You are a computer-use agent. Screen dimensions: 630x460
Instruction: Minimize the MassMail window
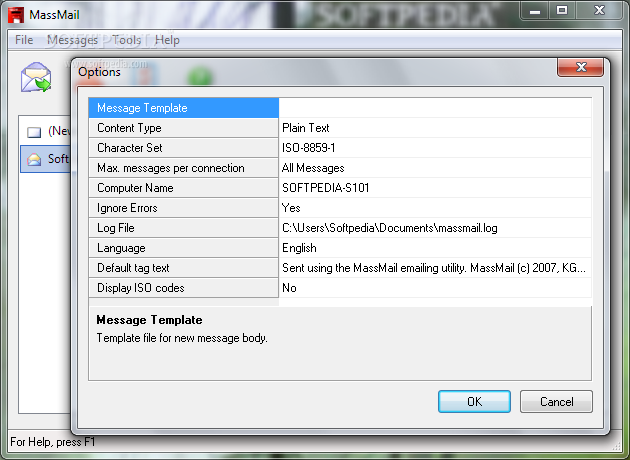tap(534, 11)
